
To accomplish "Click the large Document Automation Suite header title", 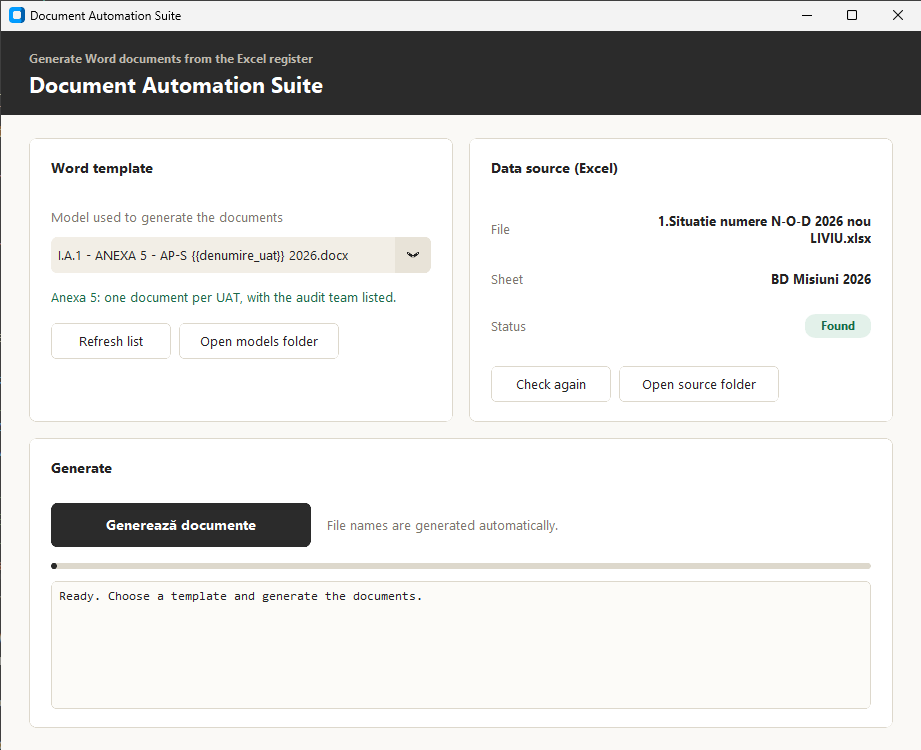I will (x=176, y=86).
